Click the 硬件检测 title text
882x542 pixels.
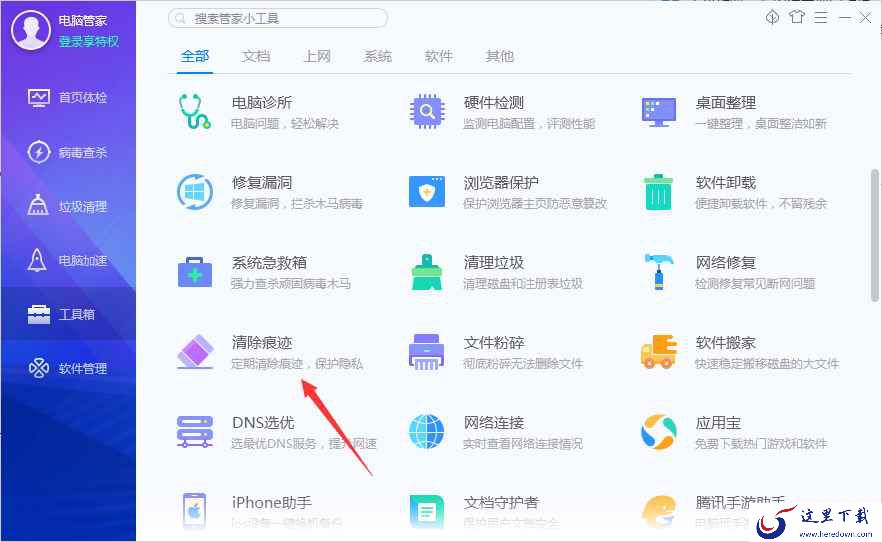494,103
